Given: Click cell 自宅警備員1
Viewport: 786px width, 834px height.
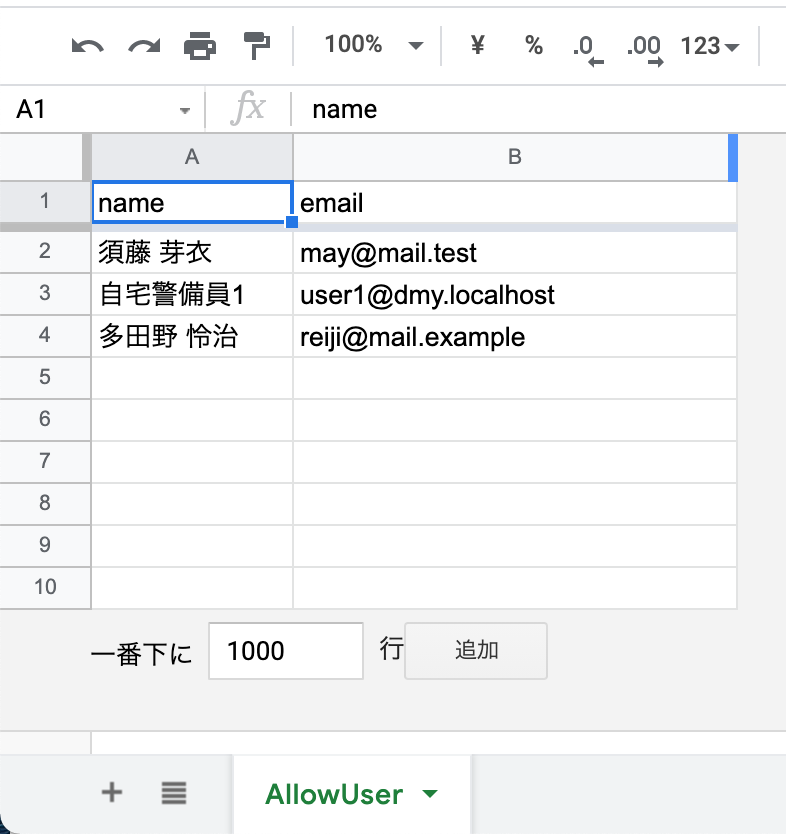Looking at the screenshot, I should [192, 294].
